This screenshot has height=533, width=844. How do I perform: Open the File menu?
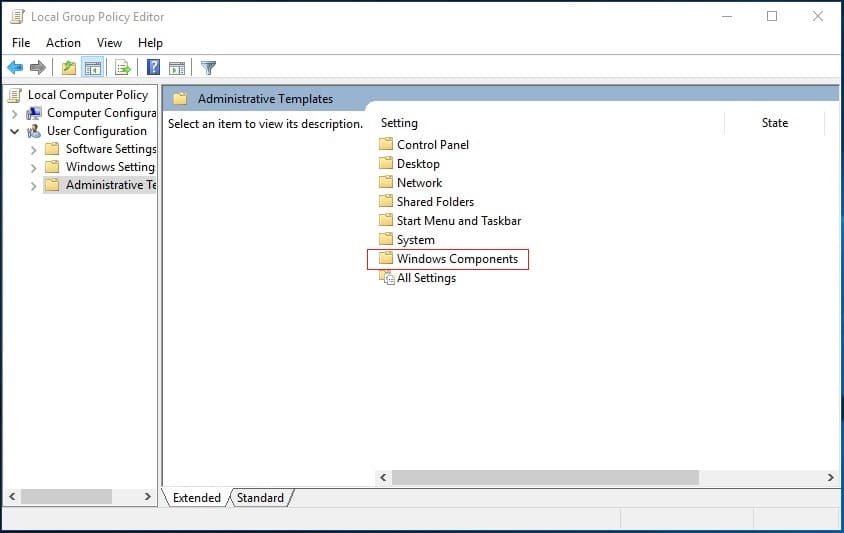tap(21, 43)
